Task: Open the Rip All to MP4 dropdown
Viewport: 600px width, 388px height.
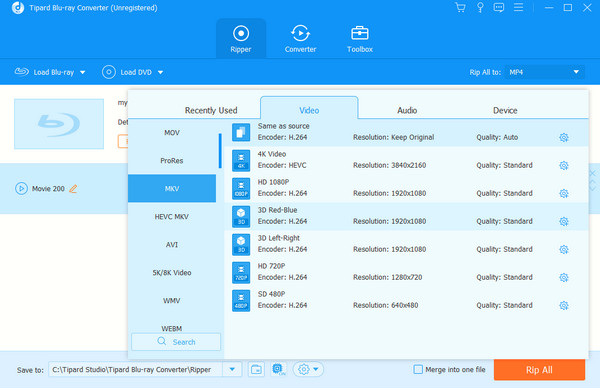Action: tap(545, 72)
